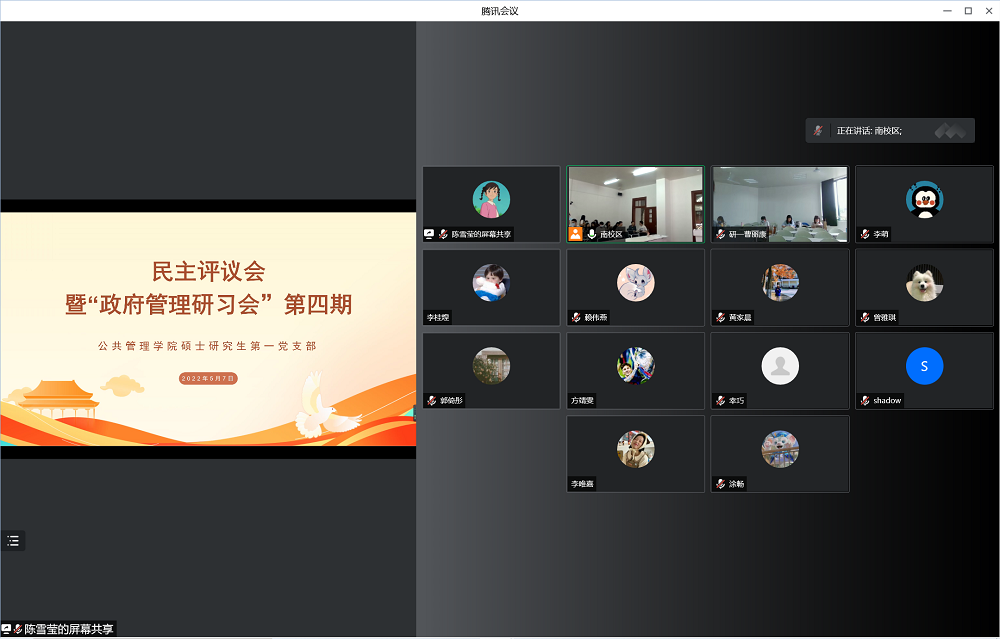Screen dimensions: 1000x639
Task: Click the muted mic icon beside shadow
Action: coord(865,401)
